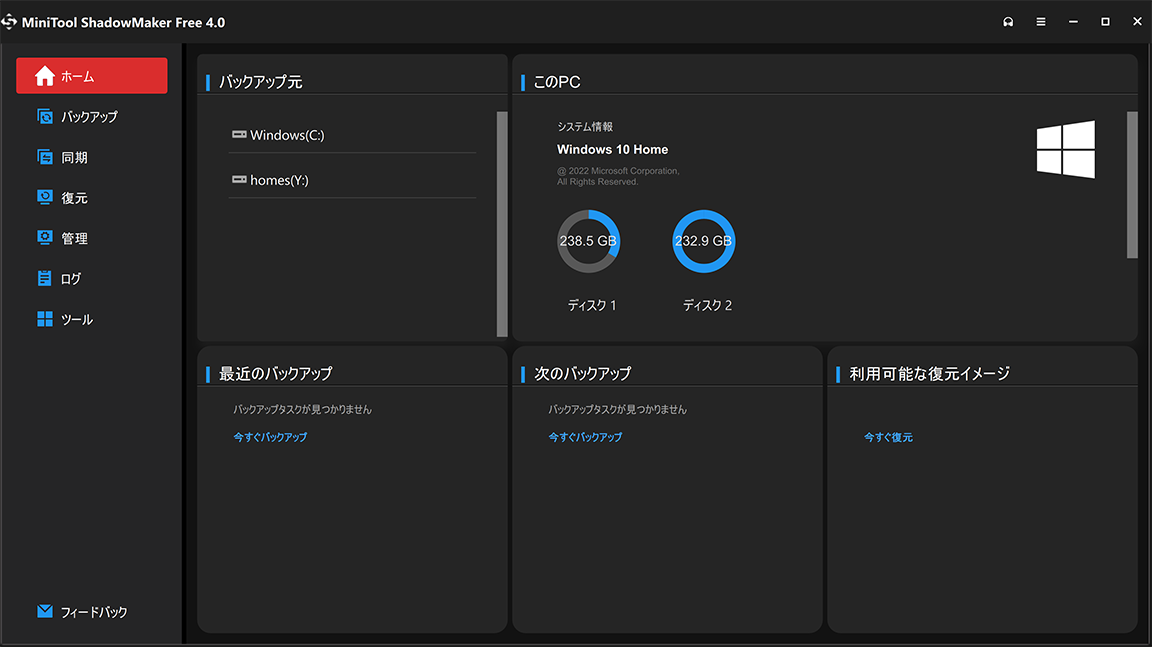
Task: Click the Disk 2 232.9 GB usage ring
Action: (704, 242)
